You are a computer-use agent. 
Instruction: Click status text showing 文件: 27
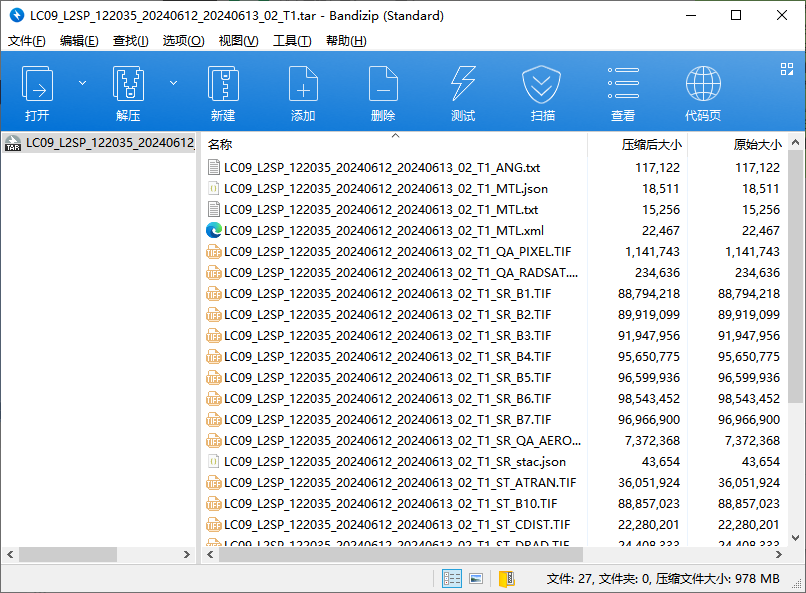pos(569,579)
